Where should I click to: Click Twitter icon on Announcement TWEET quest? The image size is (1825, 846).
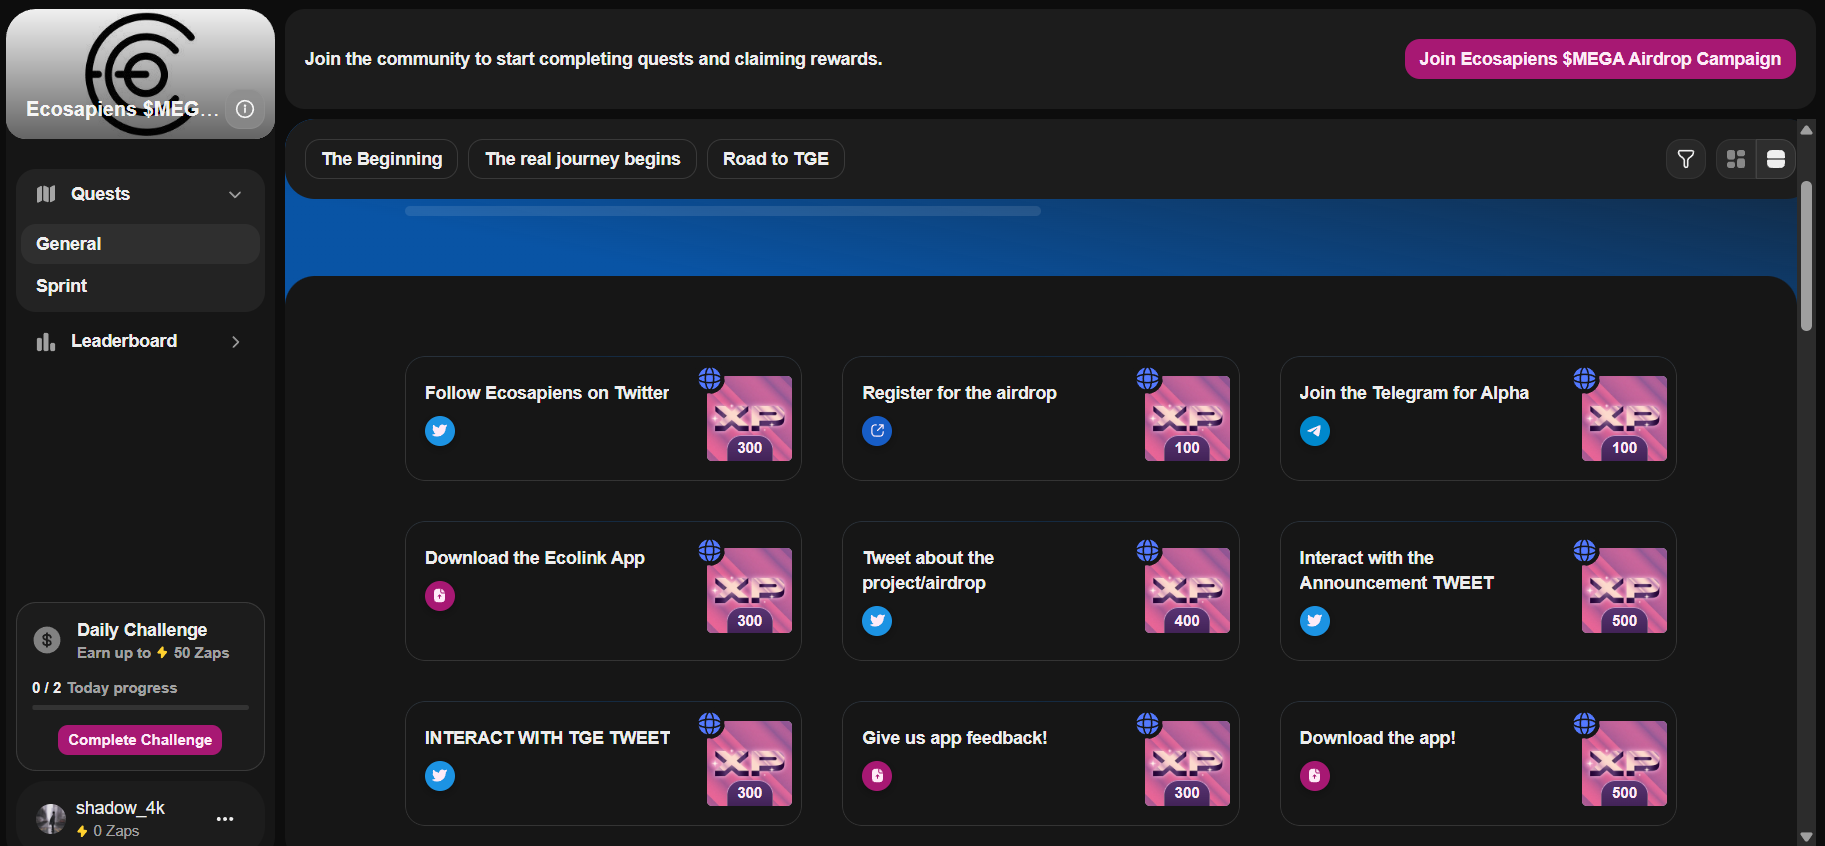coord(1315,621)
